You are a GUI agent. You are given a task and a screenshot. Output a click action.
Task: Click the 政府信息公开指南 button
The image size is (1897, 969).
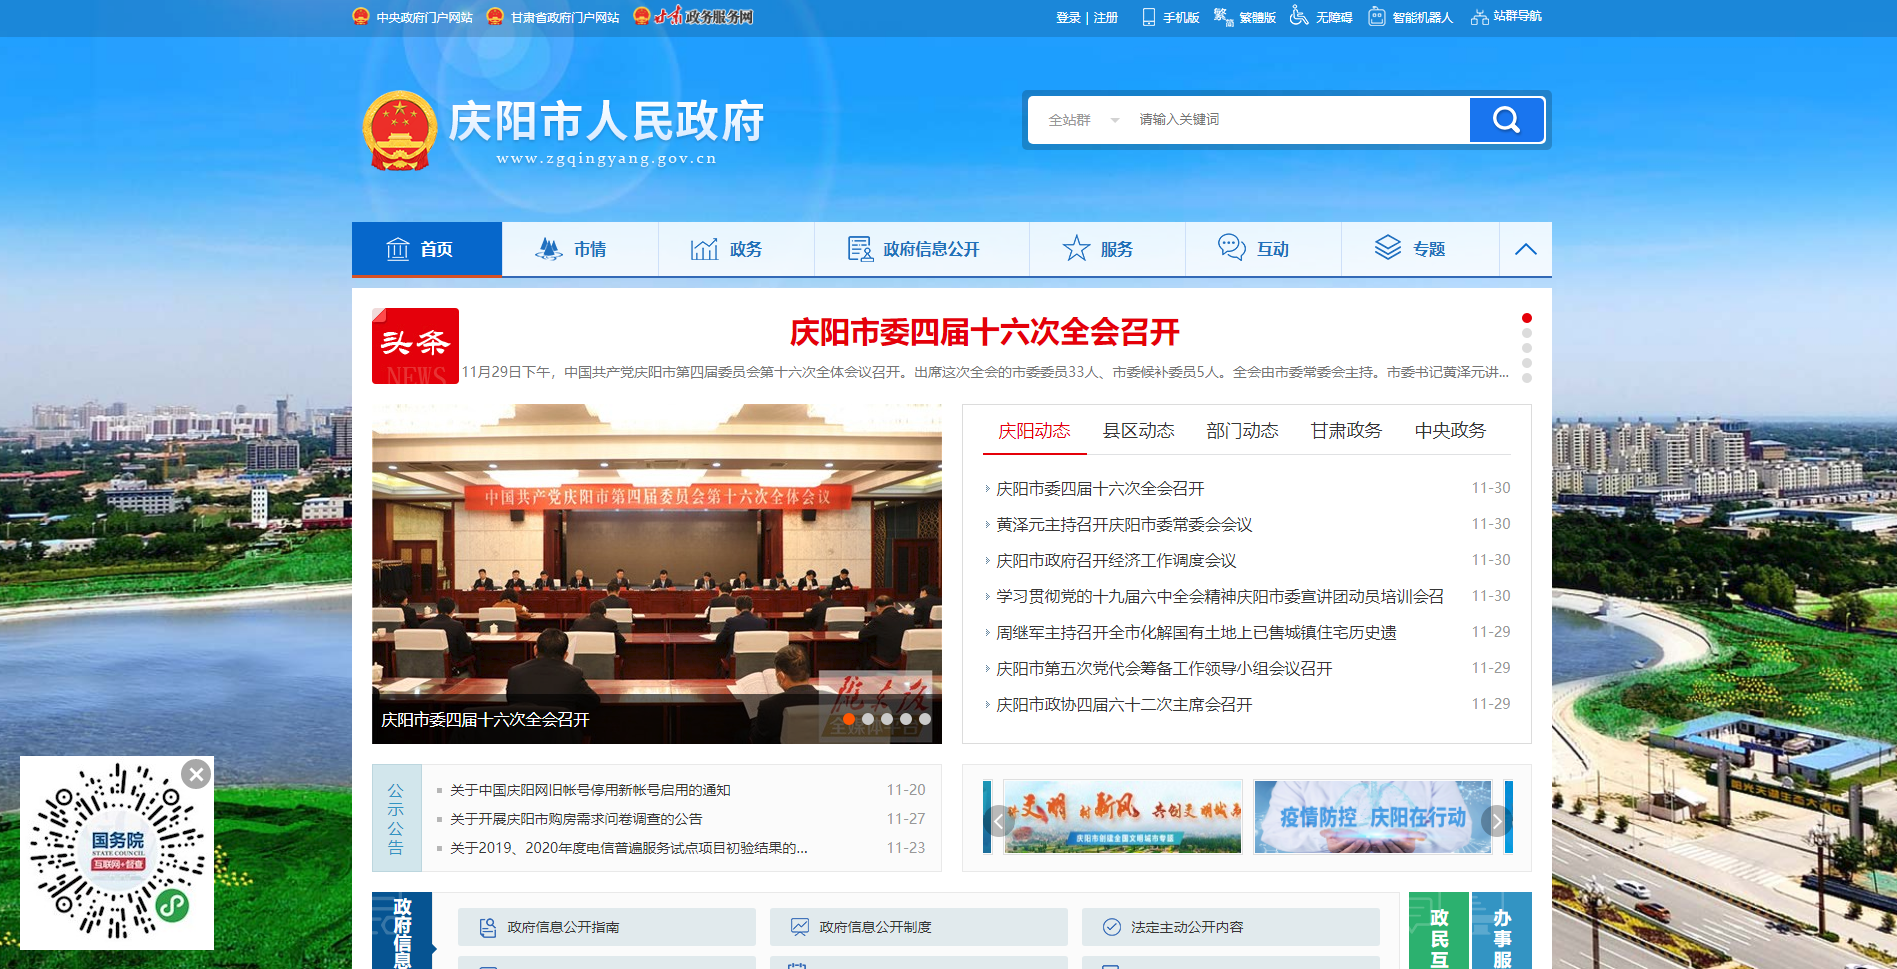[x=606, y=927]
